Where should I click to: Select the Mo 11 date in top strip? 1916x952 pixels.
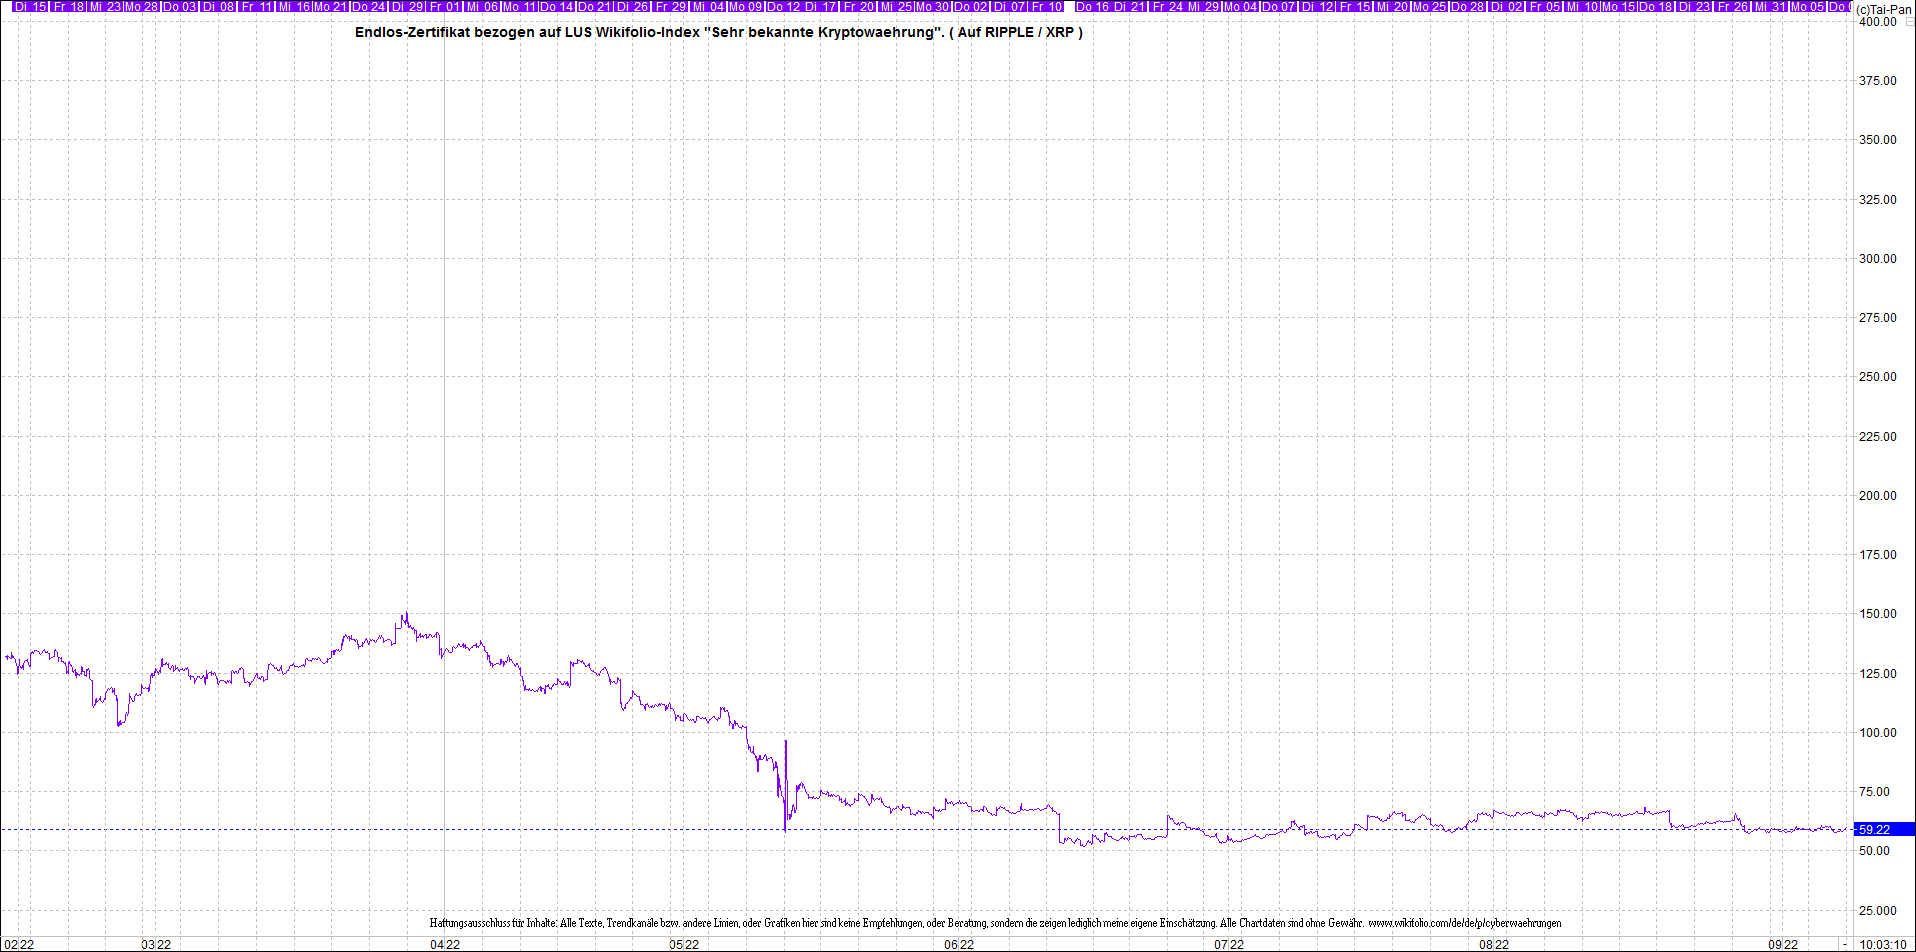pos(519,7)
